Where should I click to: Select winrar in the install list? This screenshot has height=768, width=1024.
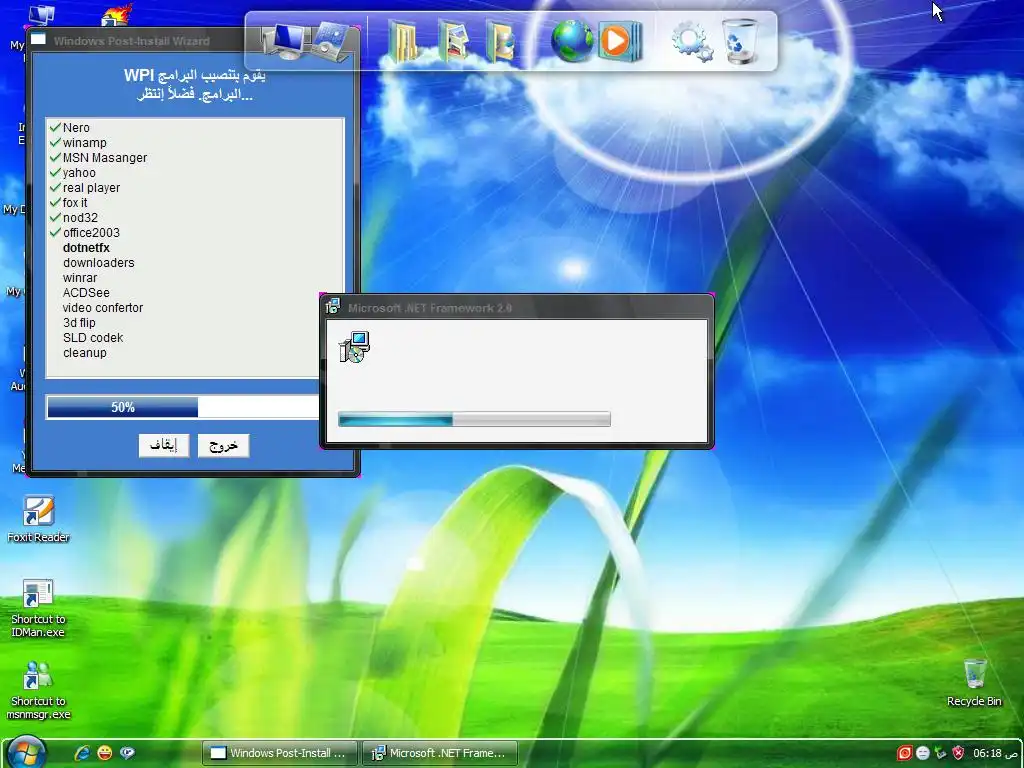[80, 278]
